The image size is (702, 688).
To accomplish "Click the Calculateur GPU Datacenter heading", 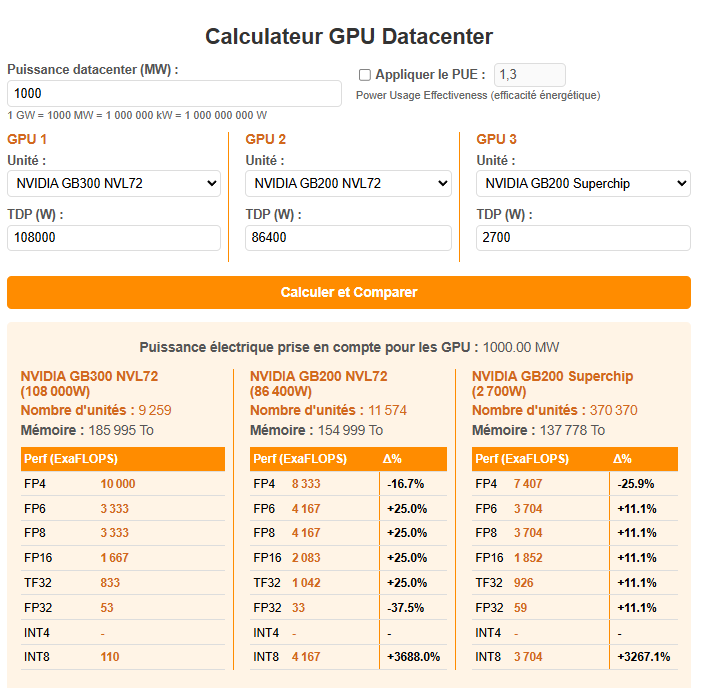I will point(349,36).
